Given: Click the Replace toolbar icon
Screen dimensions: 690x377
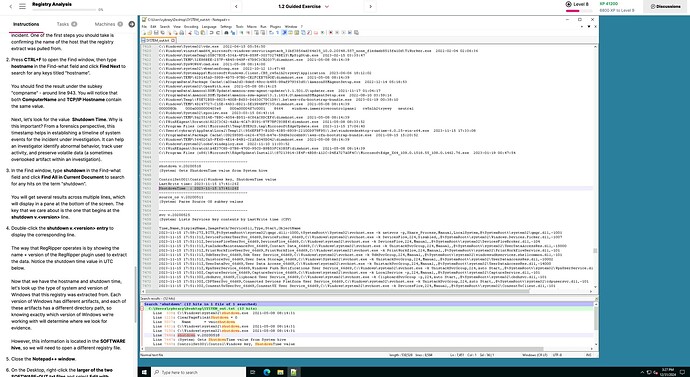Looking at the screenshot, I should (233, 33).
